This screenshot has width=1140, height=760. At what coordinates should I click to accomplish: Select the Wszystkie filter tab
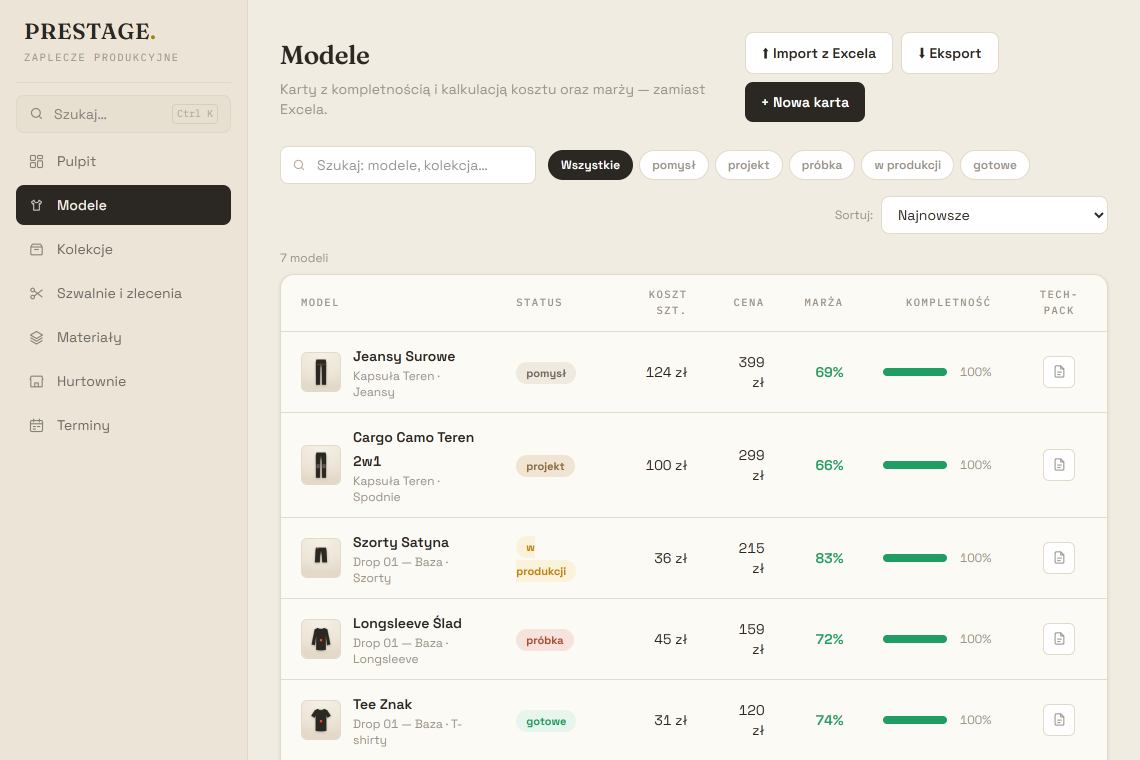point(590,165)
